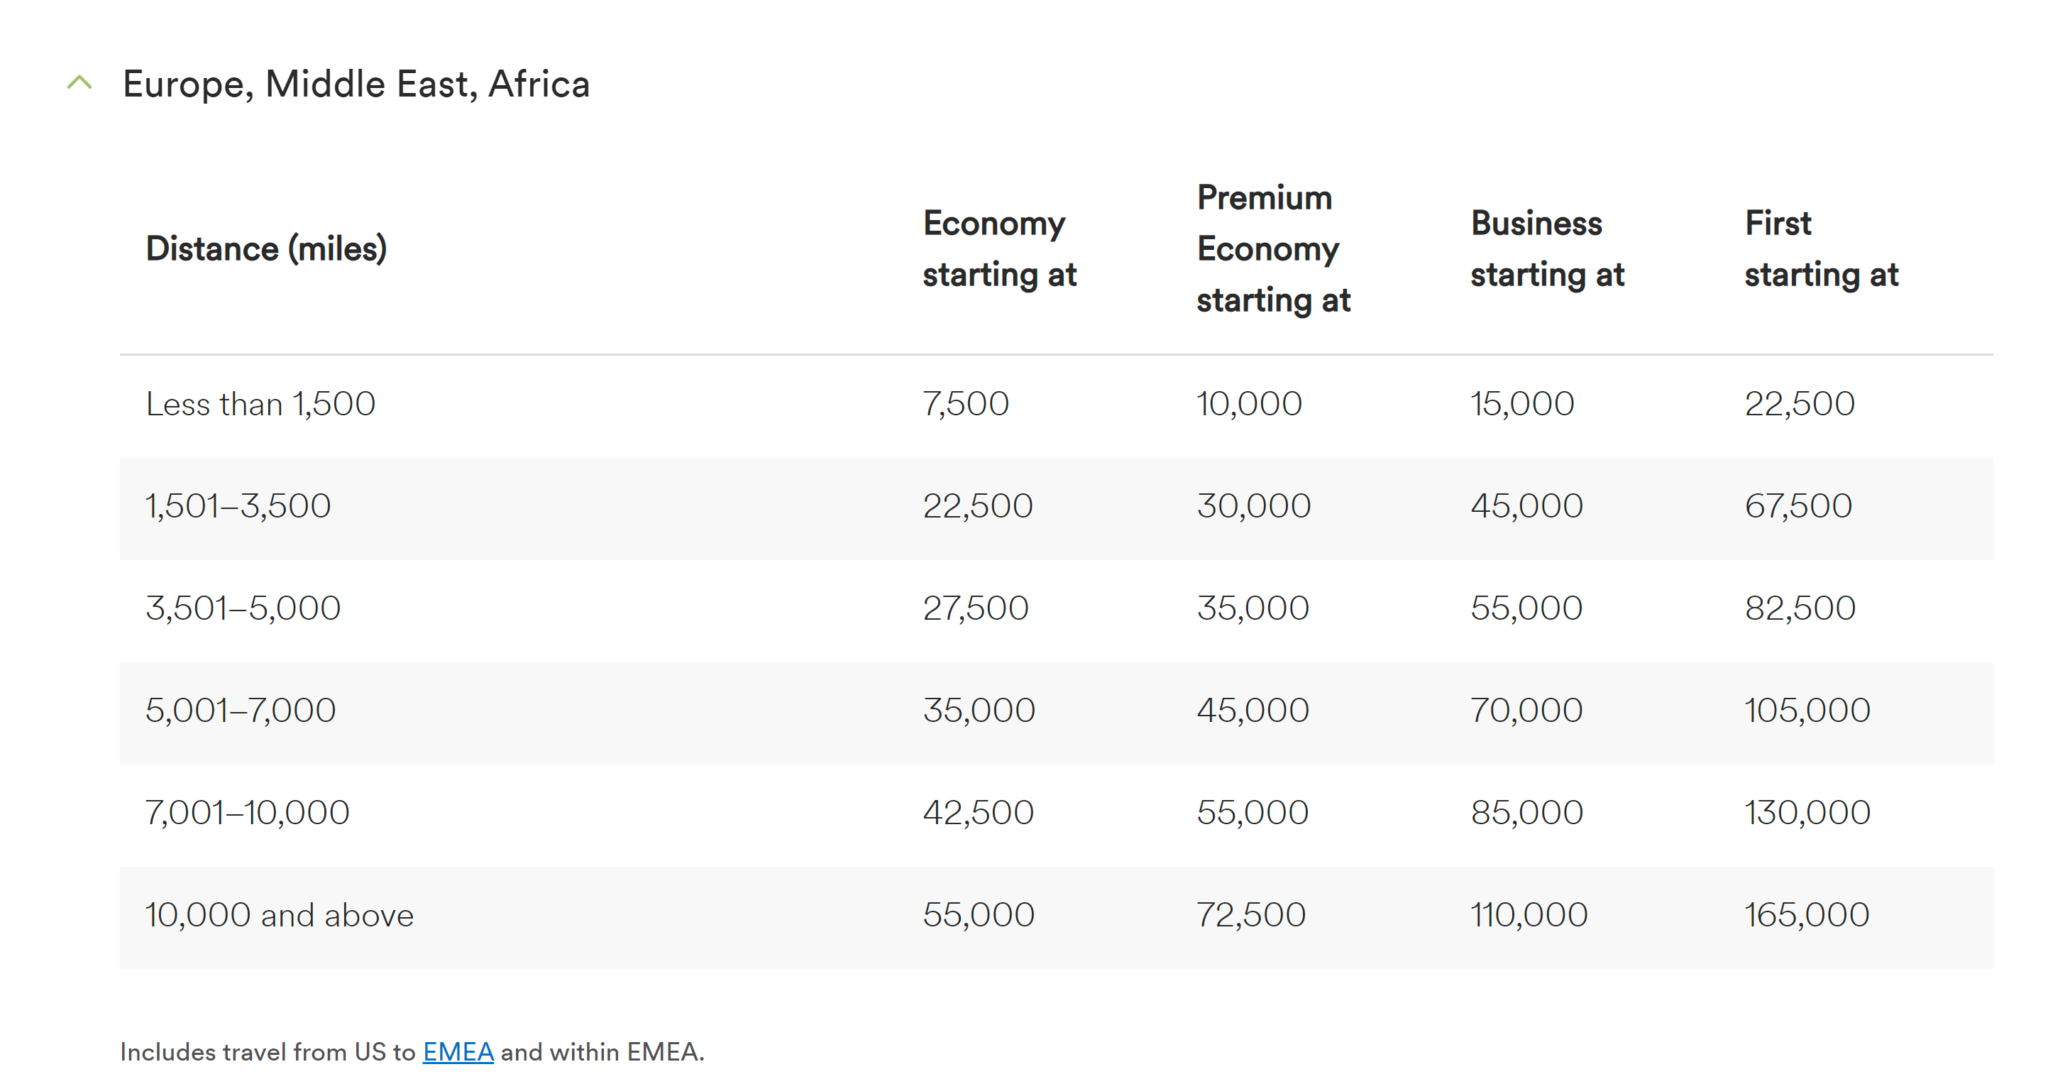Click the Business starting at column header
Viewport: 2048px width, 1084px height.
[x=1547, y=249]
